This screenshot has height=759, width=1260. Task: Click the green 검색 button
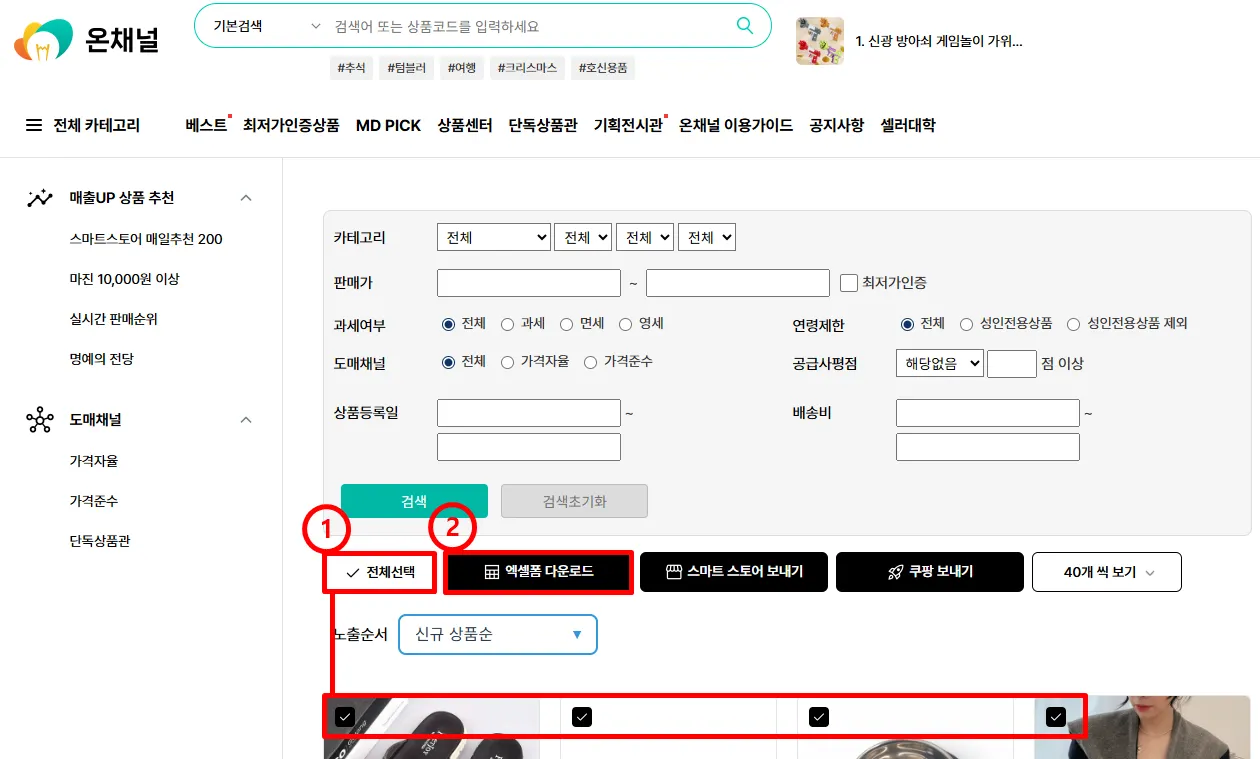[414, 501]
